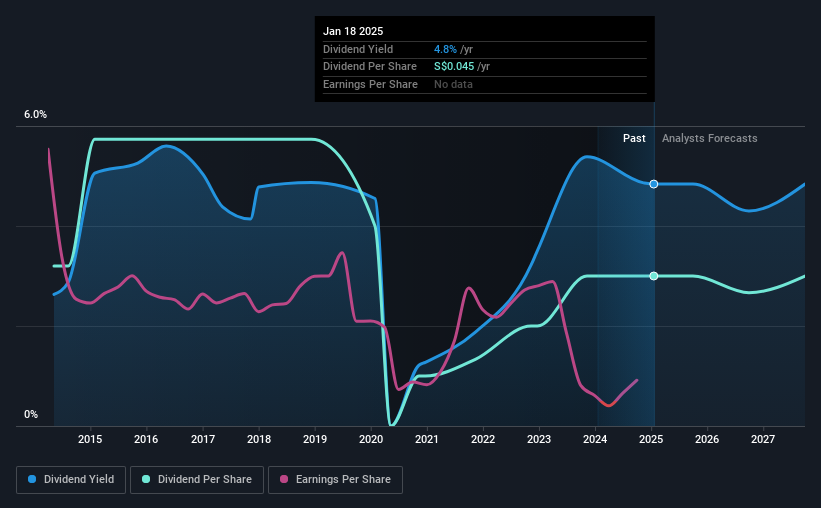Click the 2022 x-axis label
Viewport: 821px width, 508px height.
483,439
